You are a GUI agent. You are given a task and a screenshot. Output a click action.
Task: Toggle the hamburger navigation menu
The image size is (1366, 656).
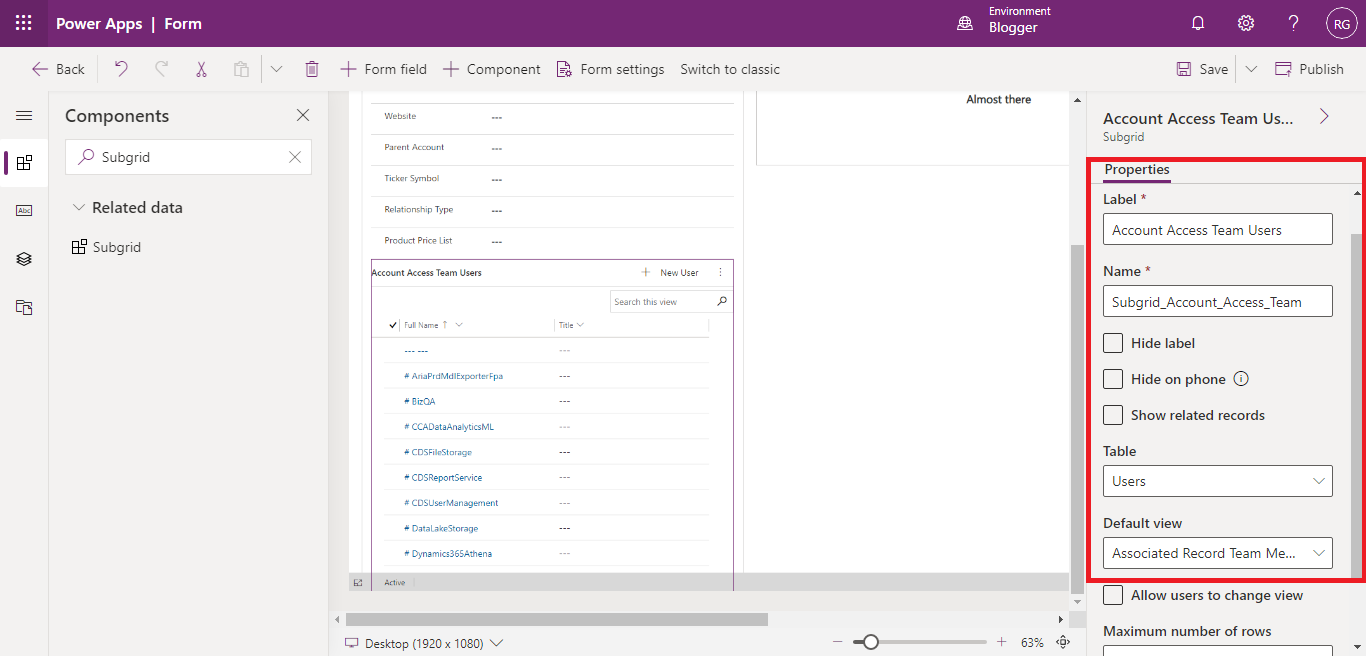coord(24,116)
